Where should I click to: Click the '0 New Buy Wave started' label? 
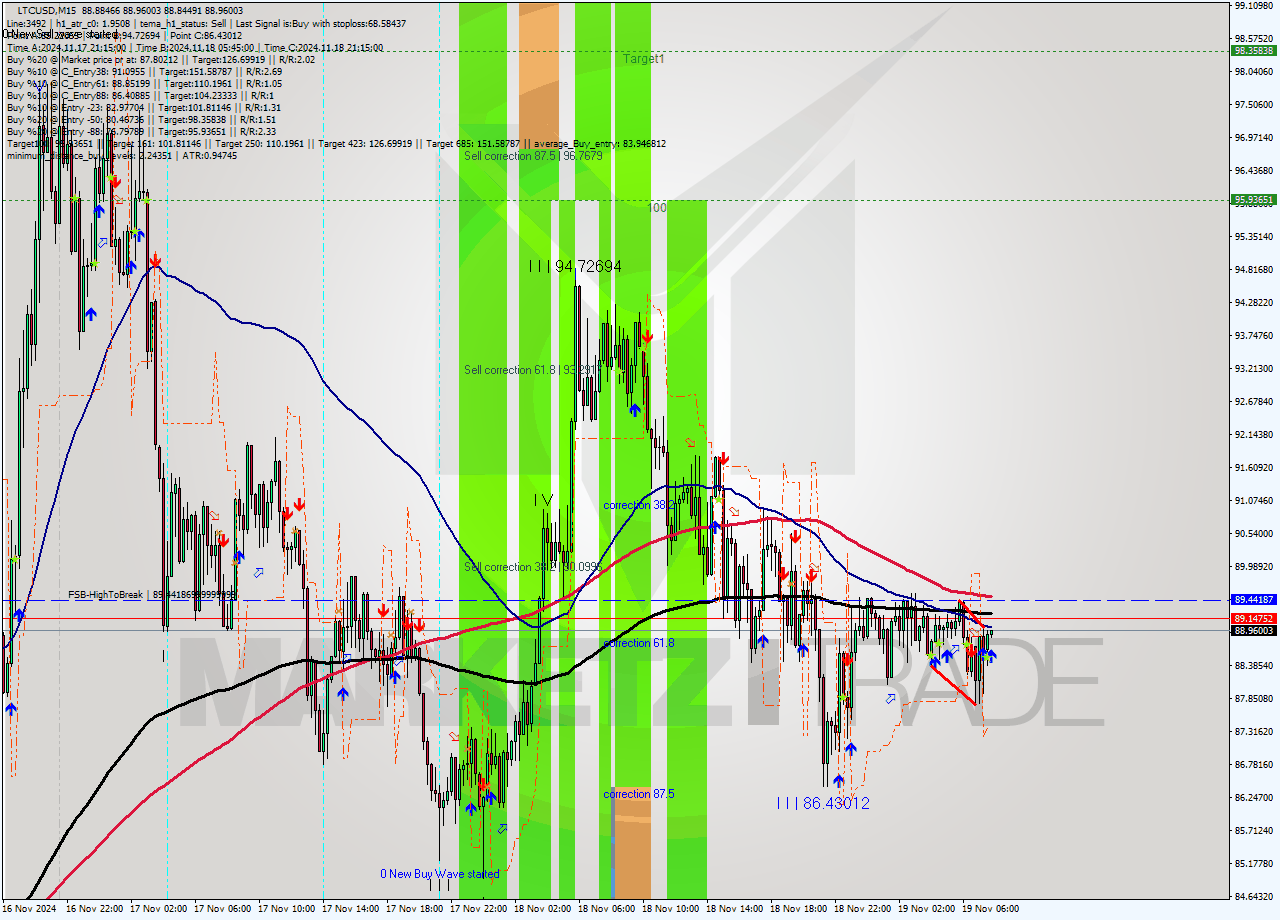[x=439, y=874]
